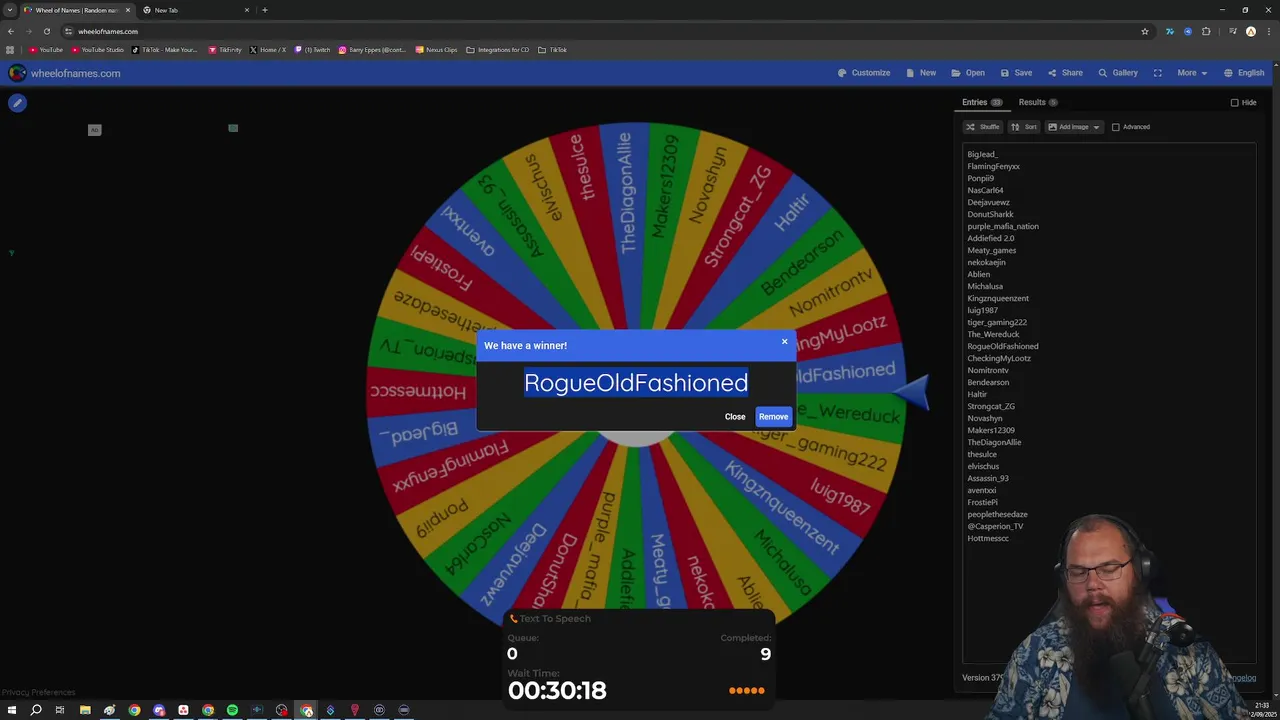This screenshot has width=1280, height=720.
Task: Open a saved wheel via Open
Action: pyautogui.click(x=968, y=73)
